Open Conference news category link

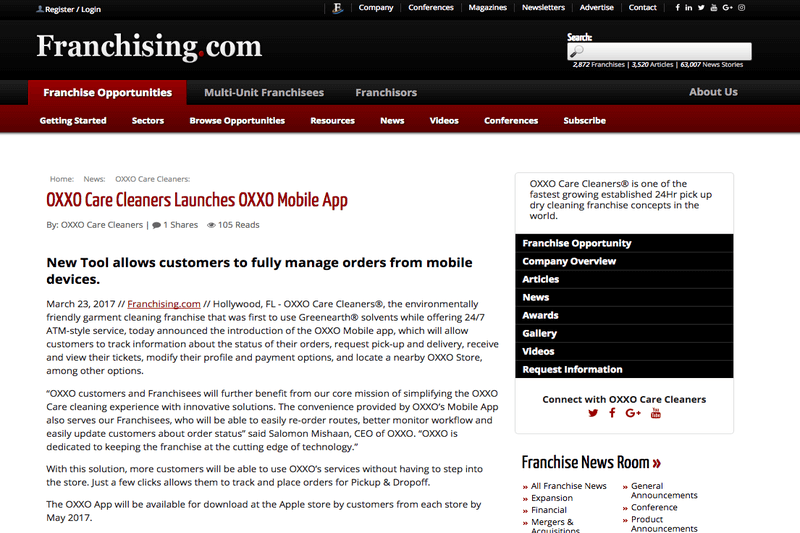[x=654, y=507]
